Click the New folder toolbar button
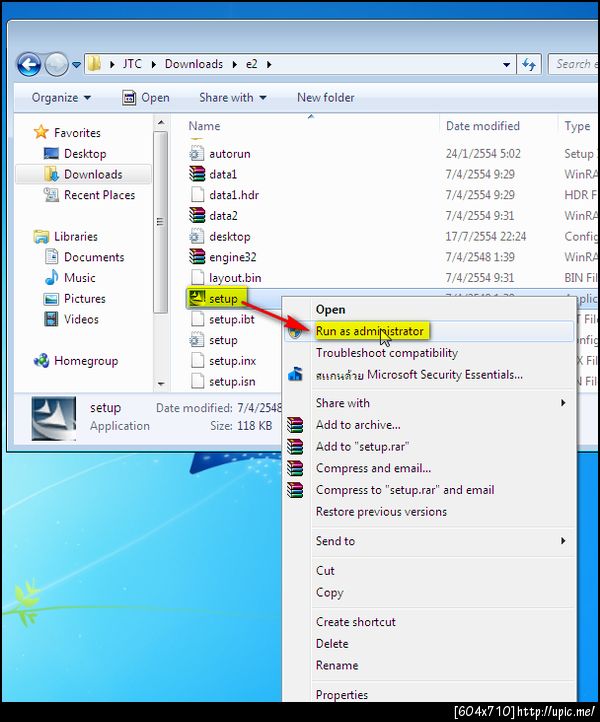 326,98
